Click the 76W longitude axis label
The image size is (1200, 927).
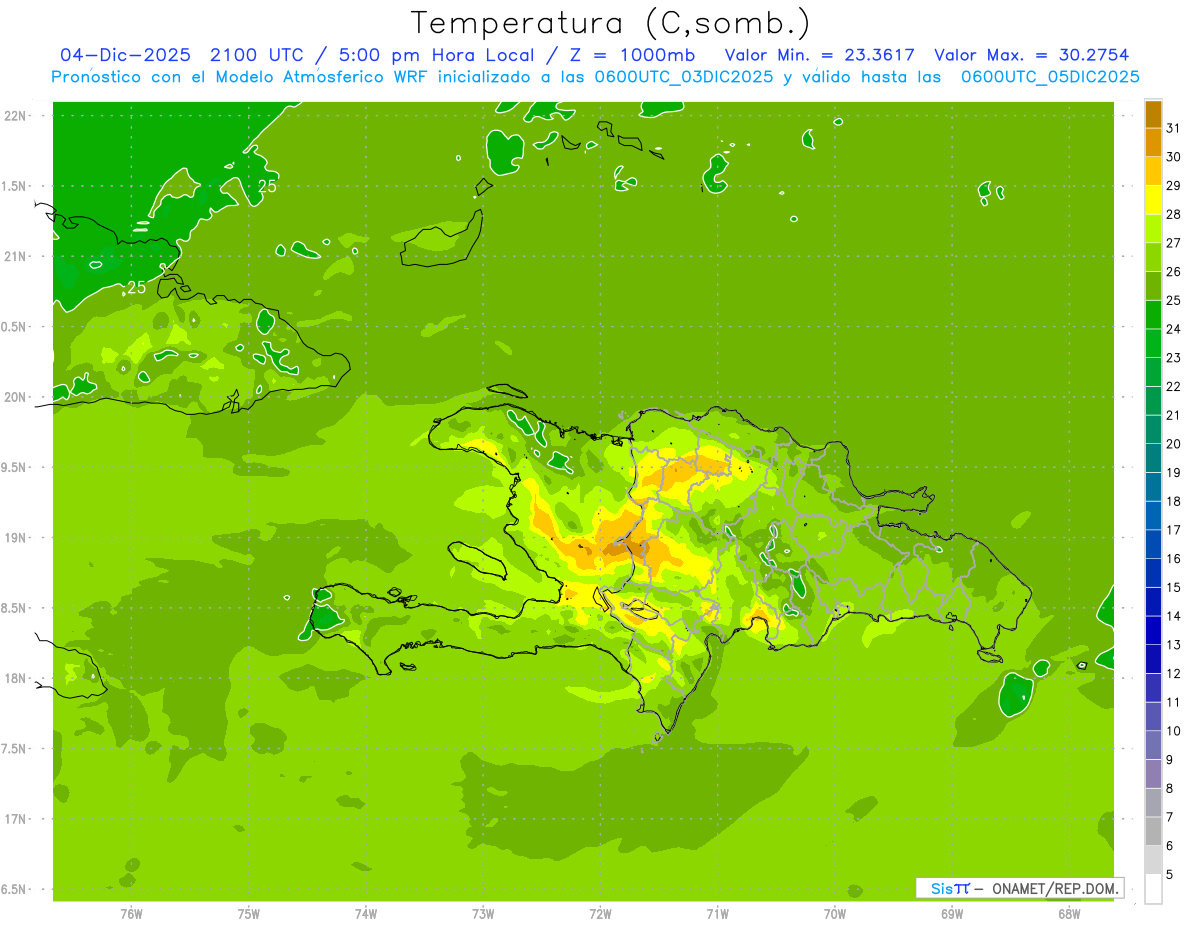[131, 913]
